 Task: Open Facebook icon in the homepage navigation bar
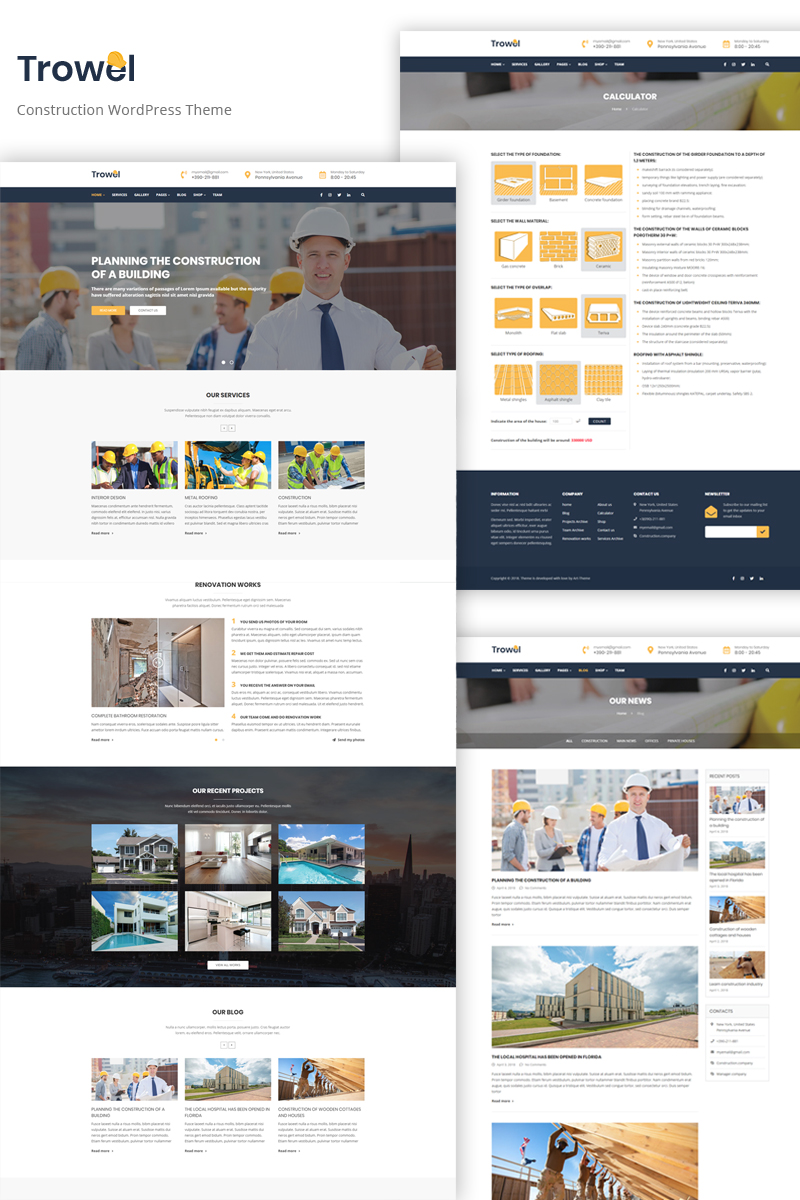(321, 195)
